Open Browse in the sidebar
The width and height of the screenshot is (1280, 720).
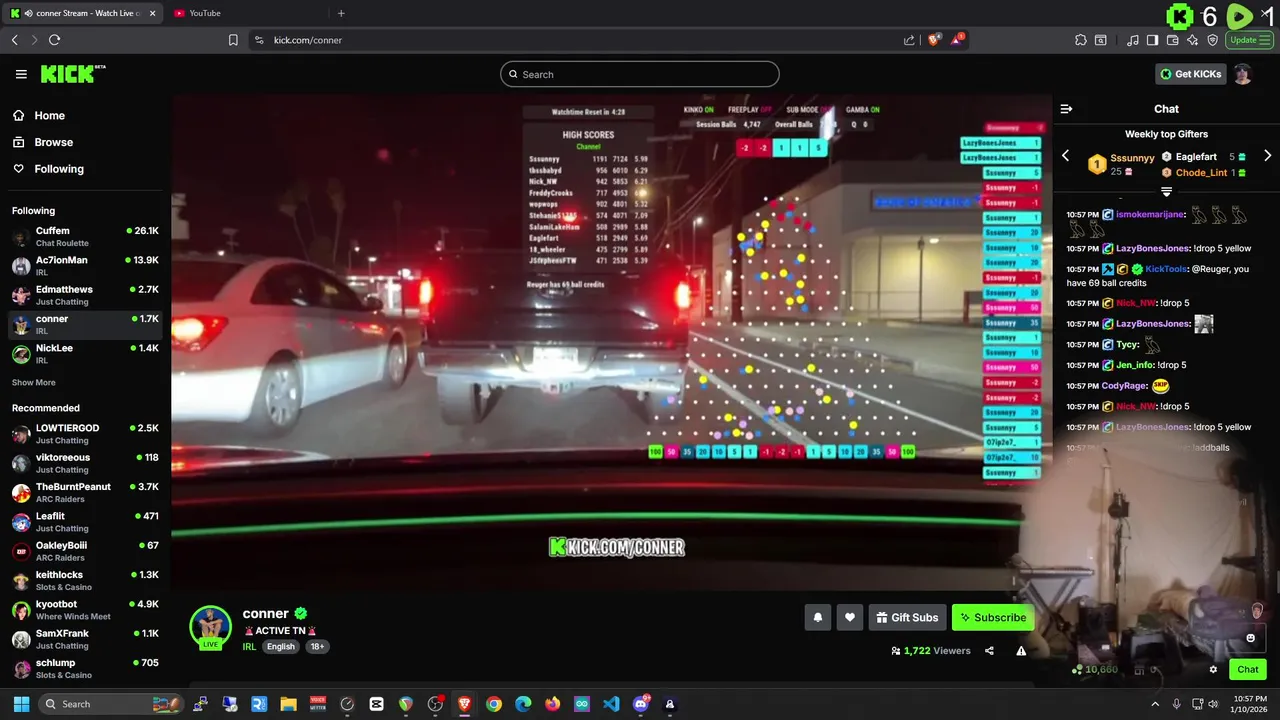(53, 142)
